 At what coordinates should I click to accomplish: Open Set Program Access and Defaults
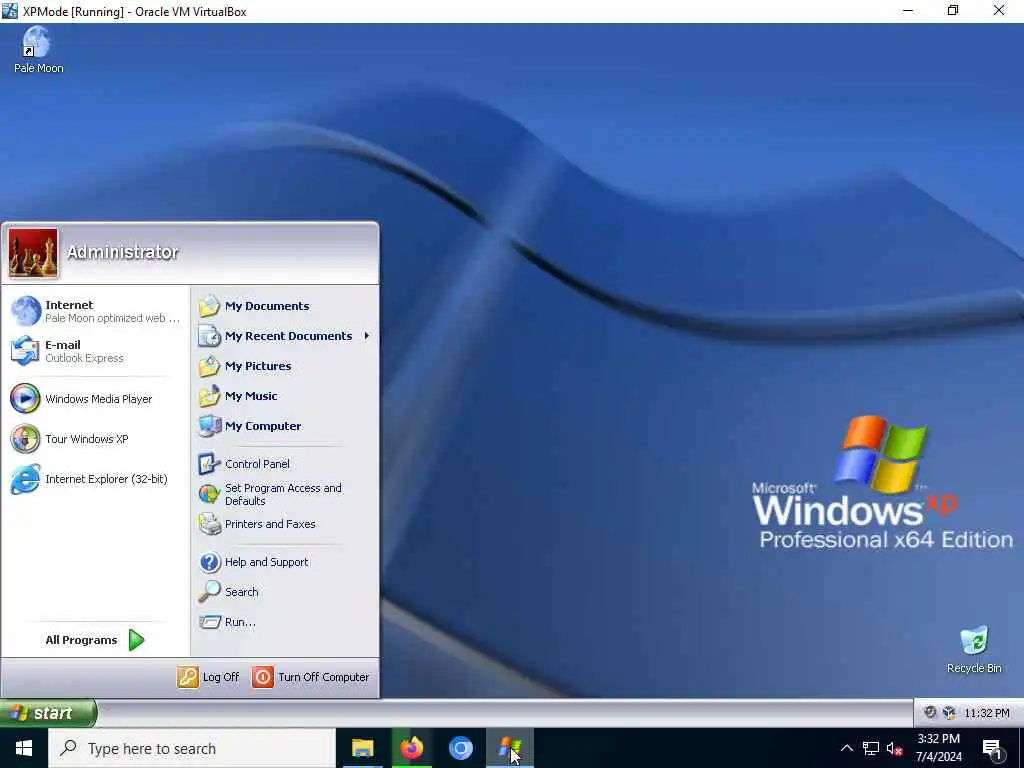[285, 494]
